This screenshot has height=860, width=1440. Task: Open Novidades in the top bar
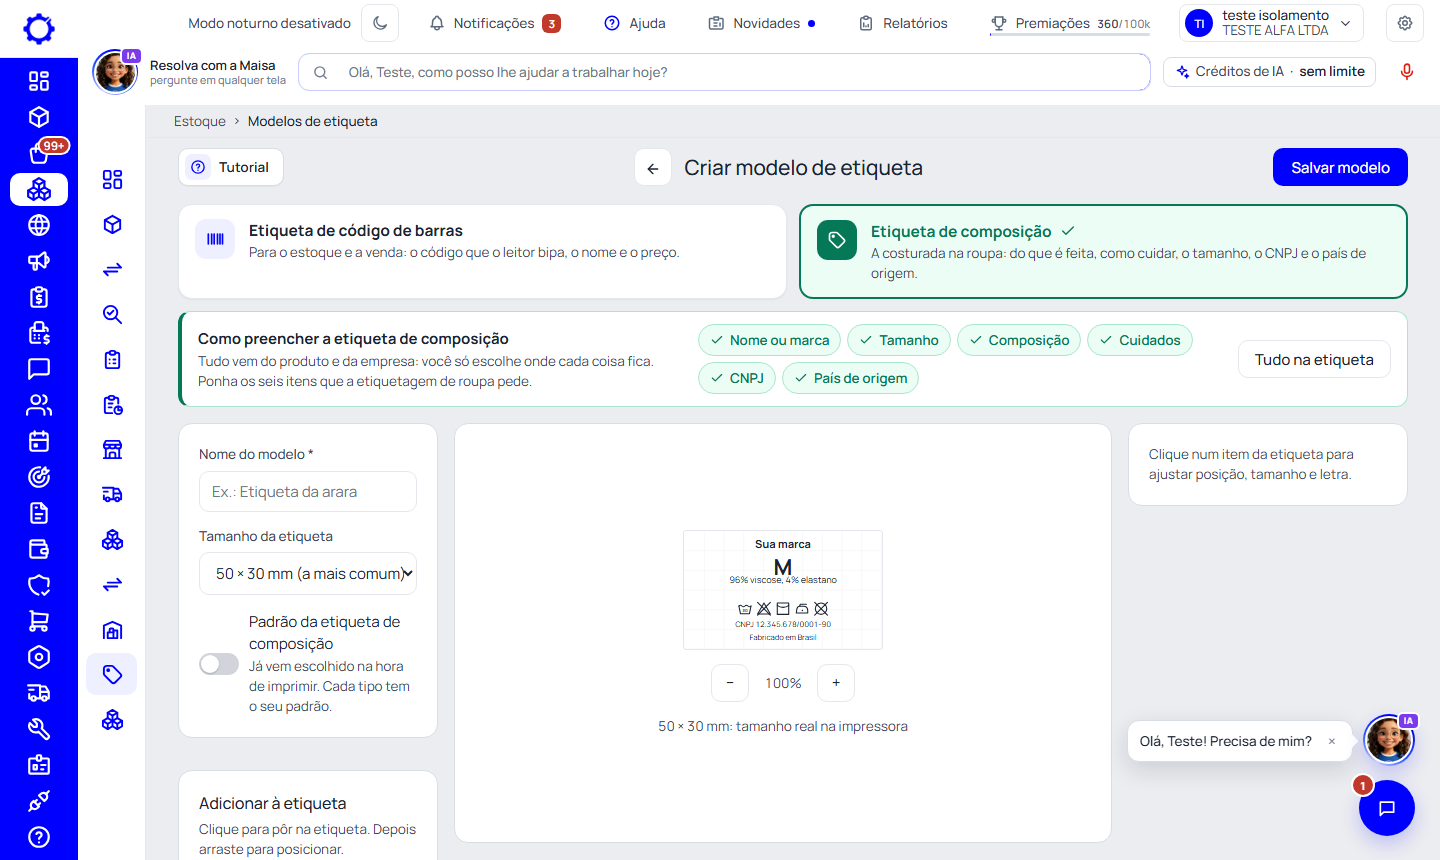762,23
